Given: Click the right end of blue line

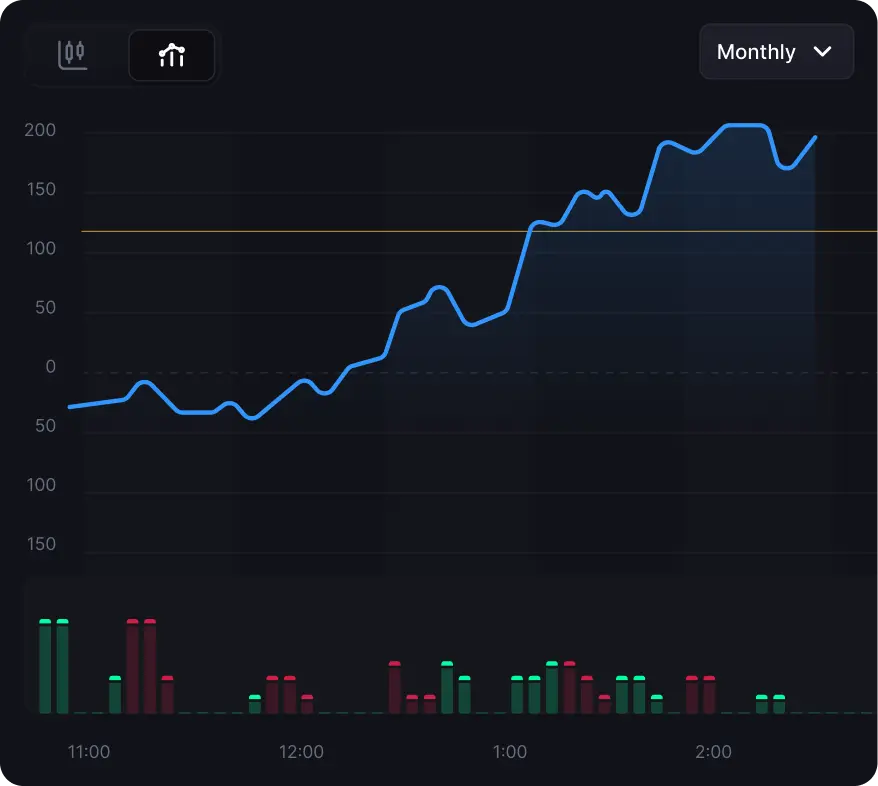Looking at the screenshot, I should 815,137.
